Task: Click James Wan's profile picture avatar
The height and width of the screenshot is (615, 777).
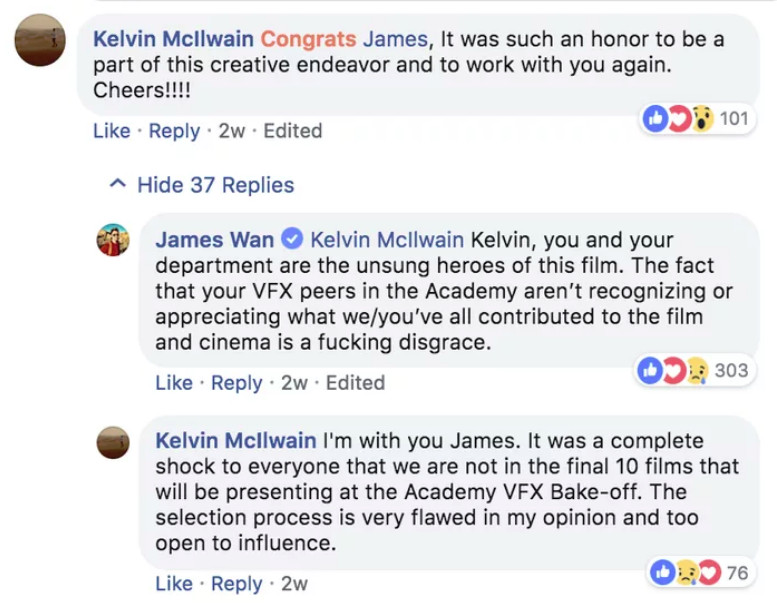Action: pos(113,240)
